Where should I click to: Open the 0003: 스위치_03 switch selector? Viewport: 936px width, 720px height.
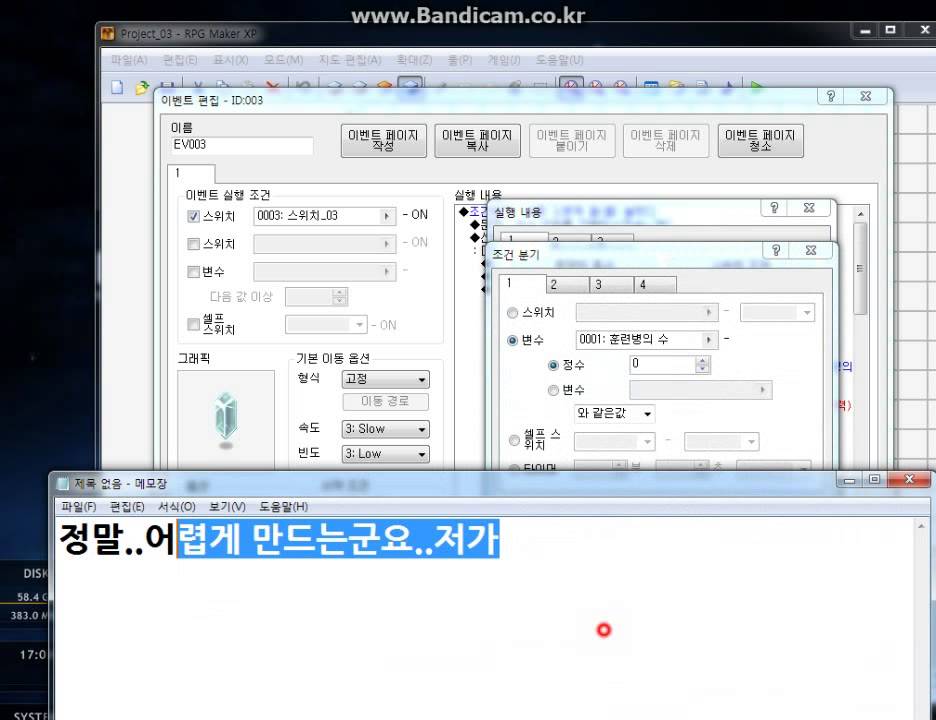(387, 216)
